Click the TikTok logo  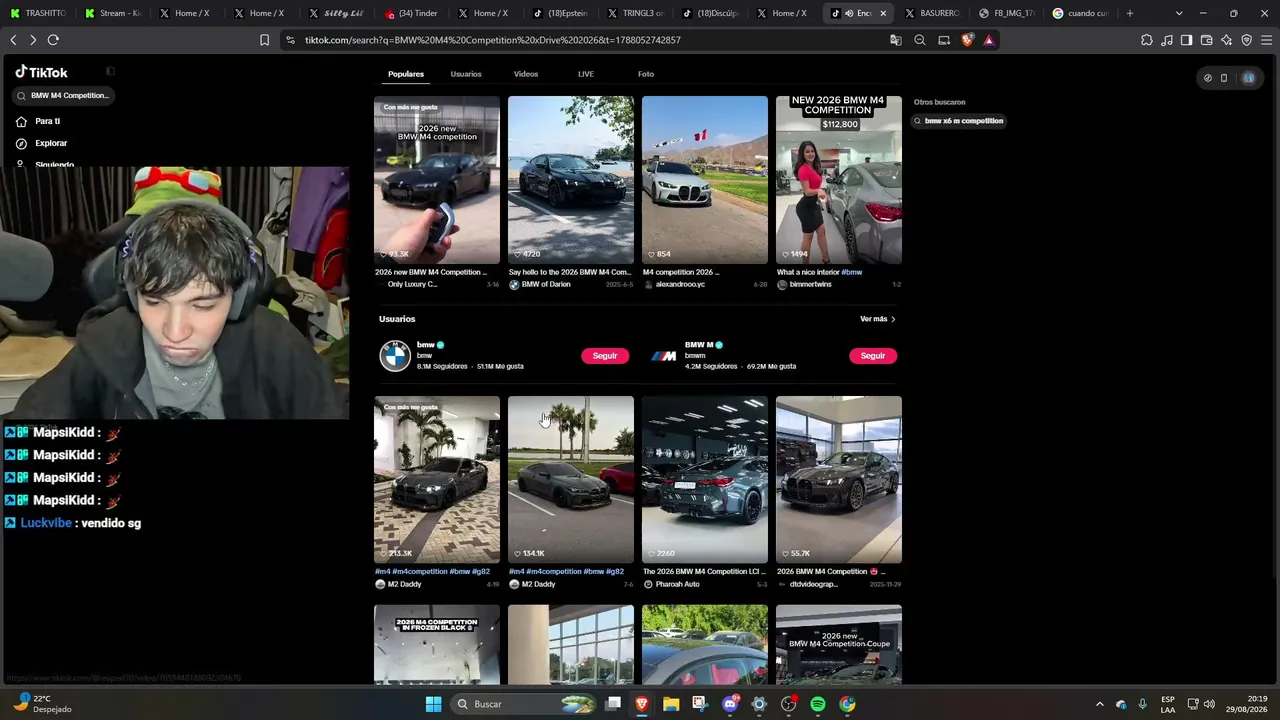coord(41,72)
